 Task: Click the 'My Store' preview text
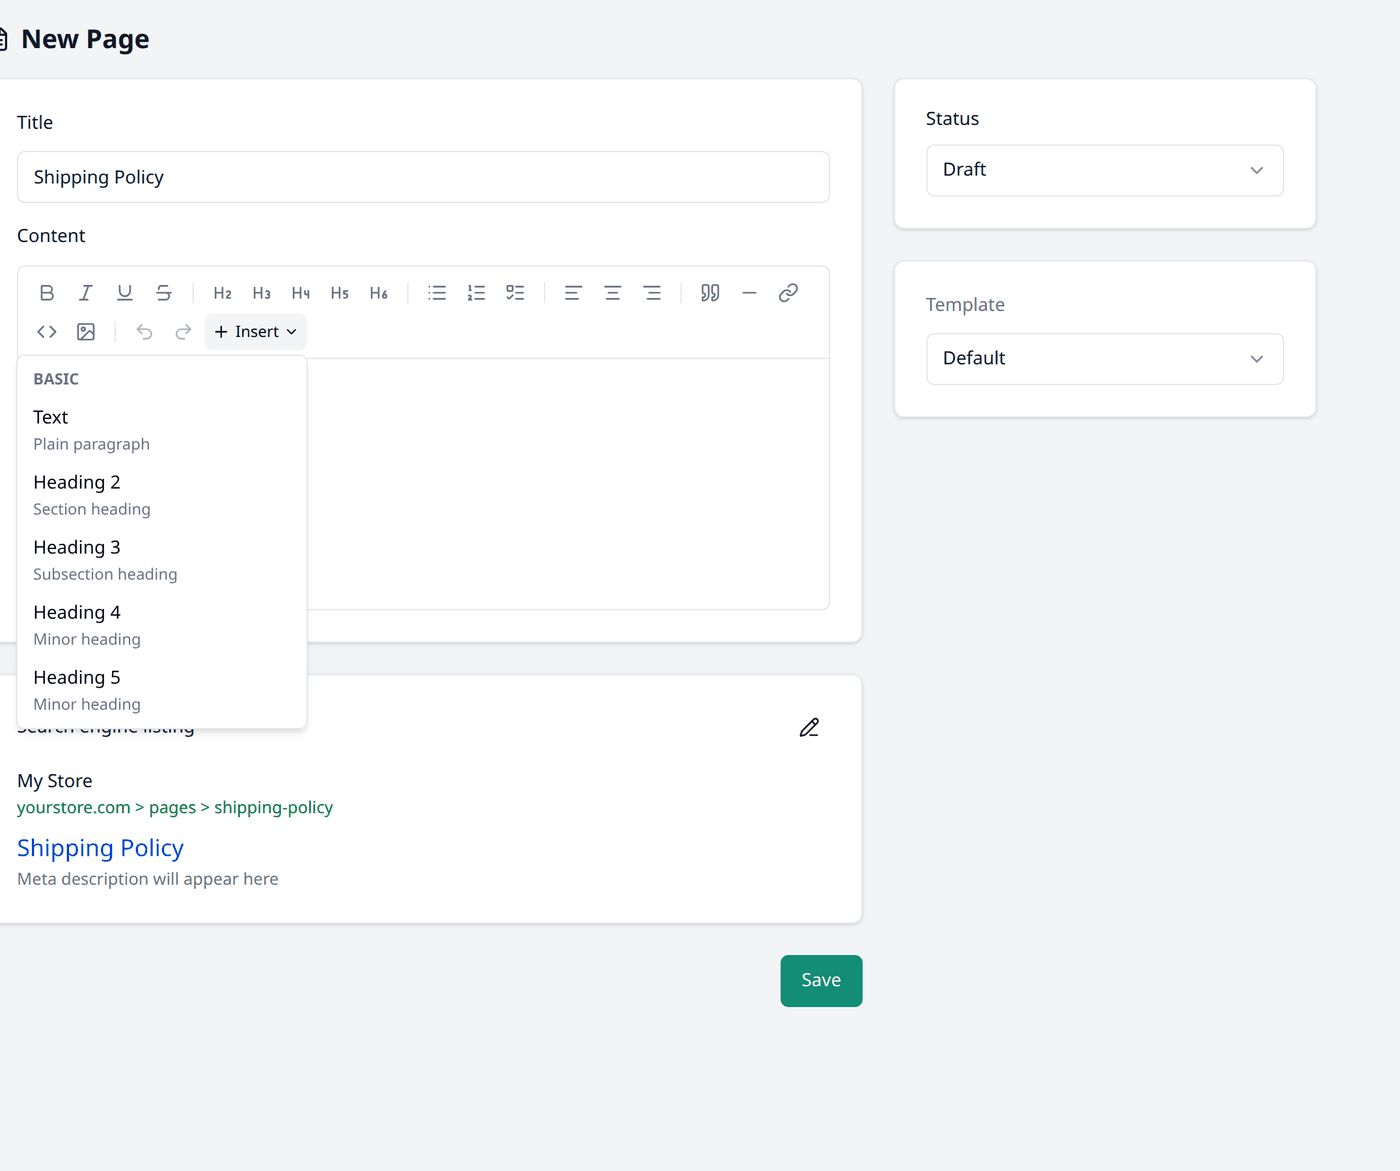coord(55,781)
